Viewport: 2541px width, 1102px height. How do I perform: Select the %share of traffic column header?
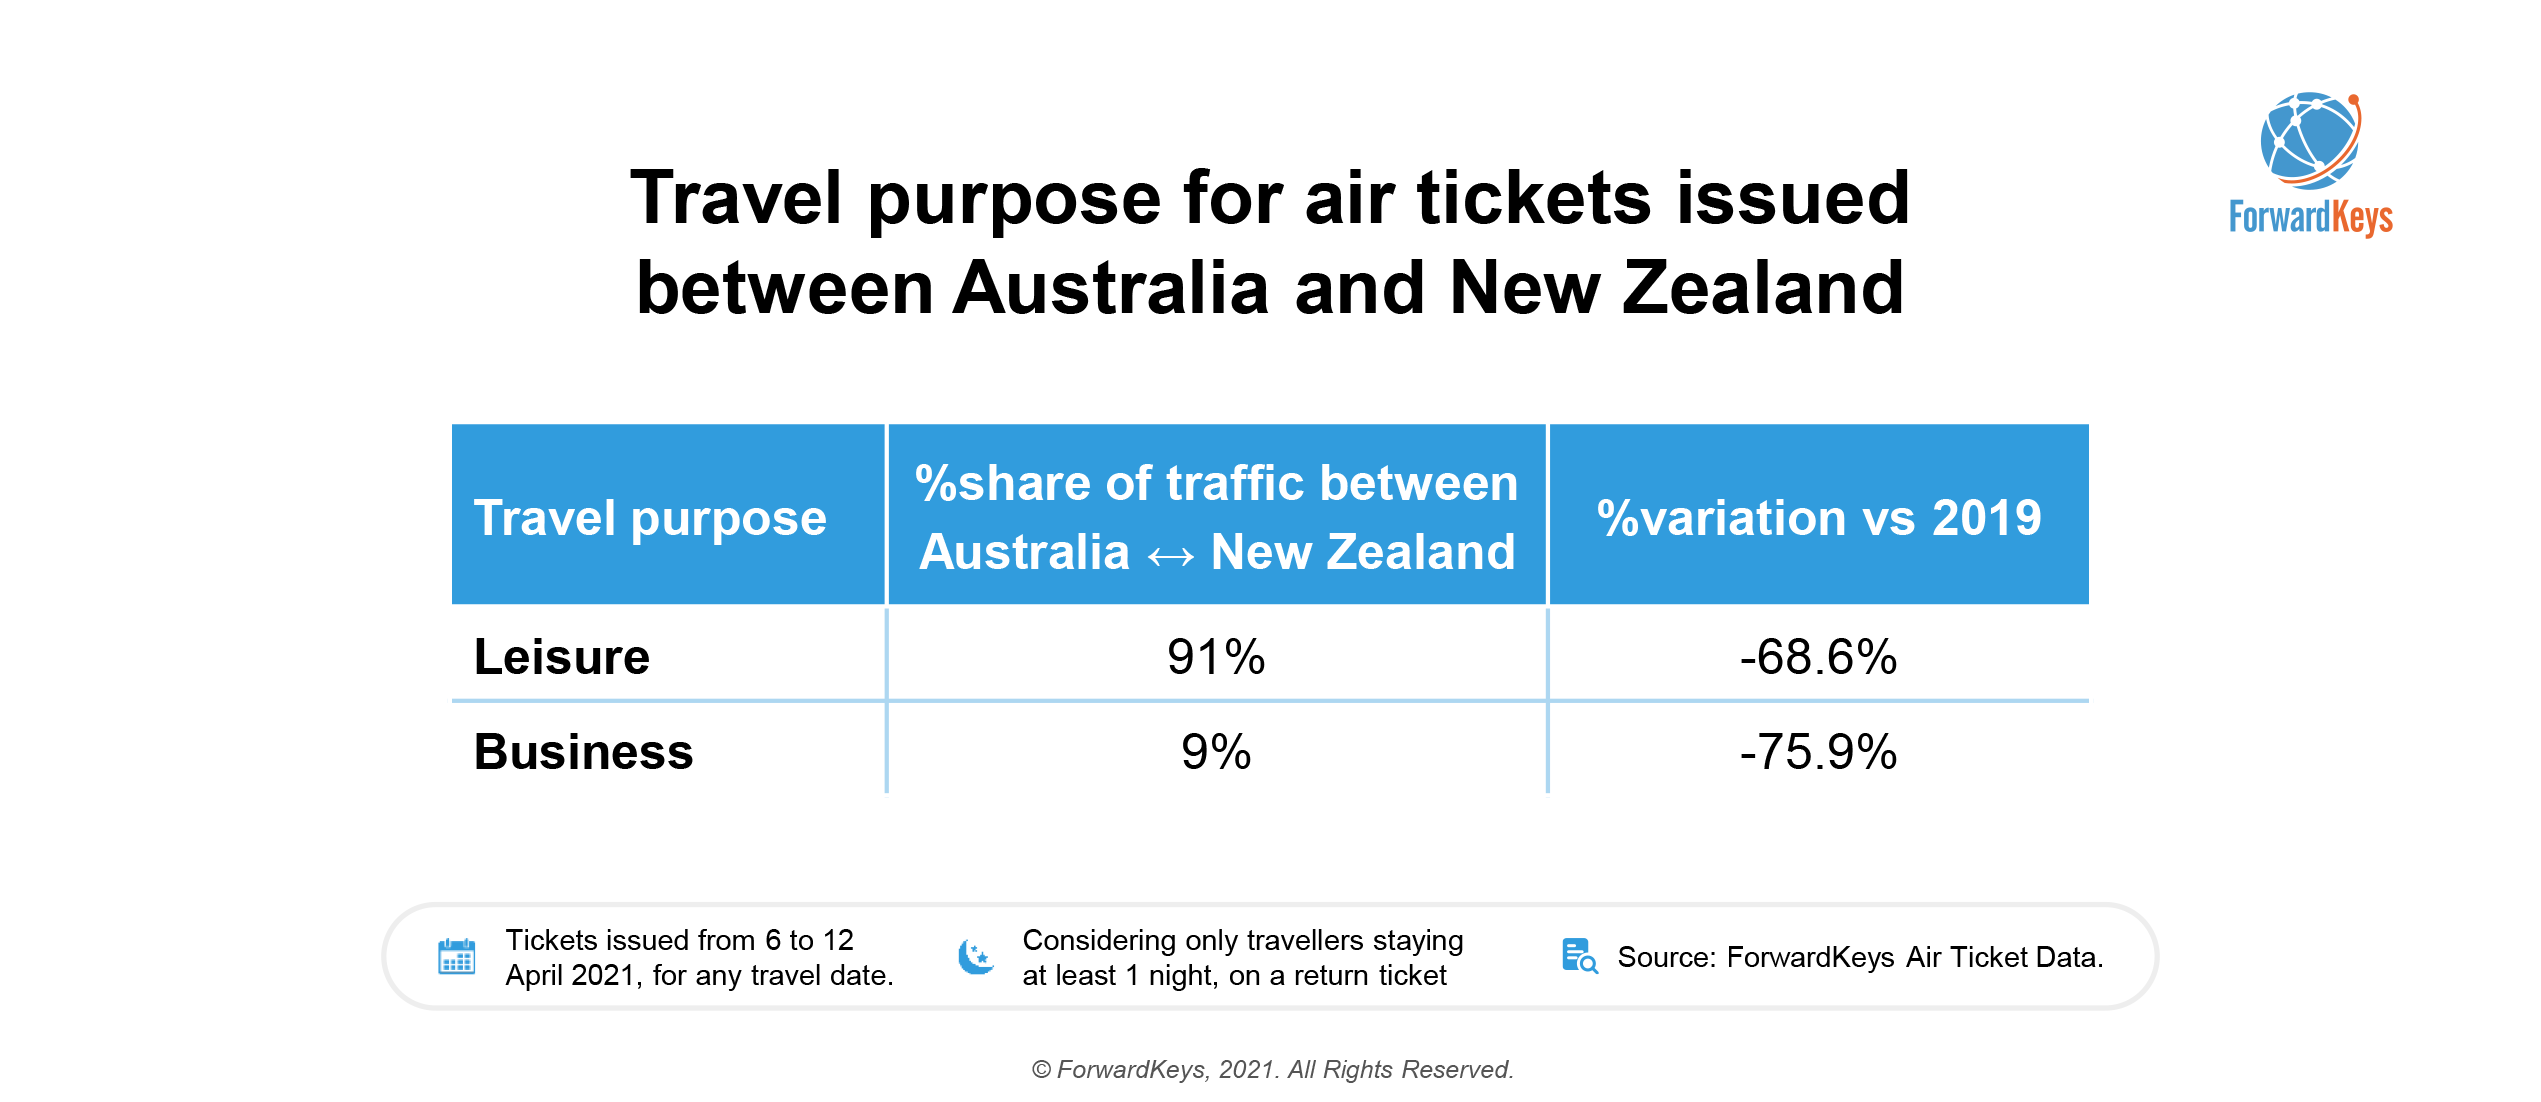[1217, 514]
